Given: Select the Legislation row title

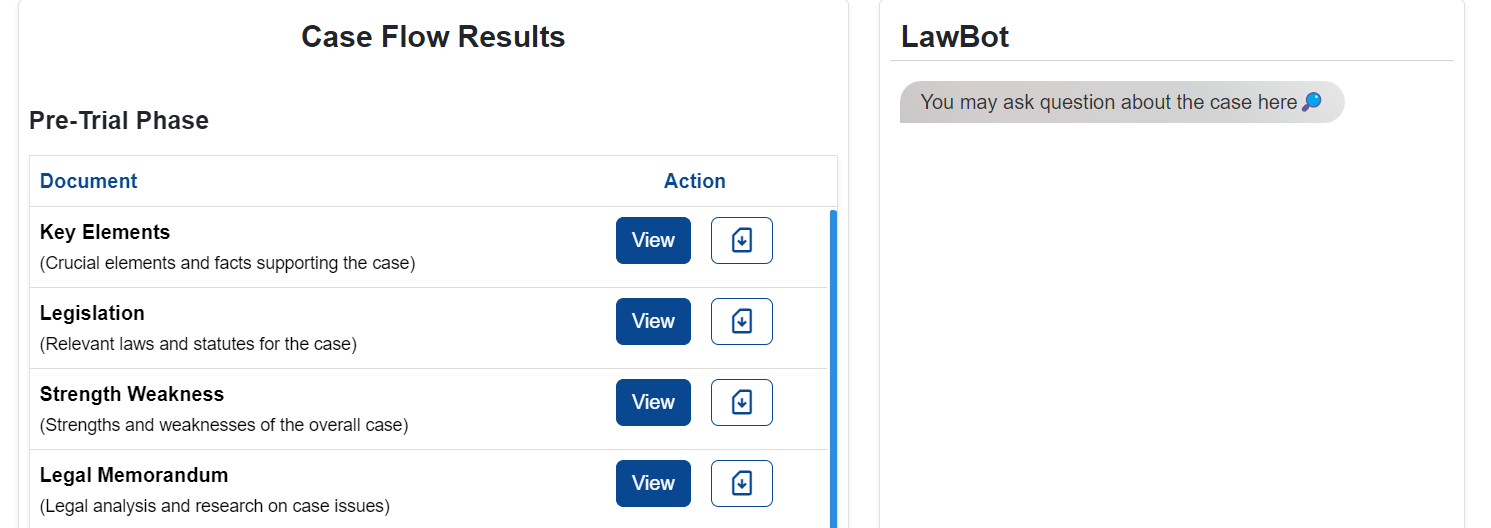Looking at the screenshot, I should pyautogui.click(x=92, y=313).
